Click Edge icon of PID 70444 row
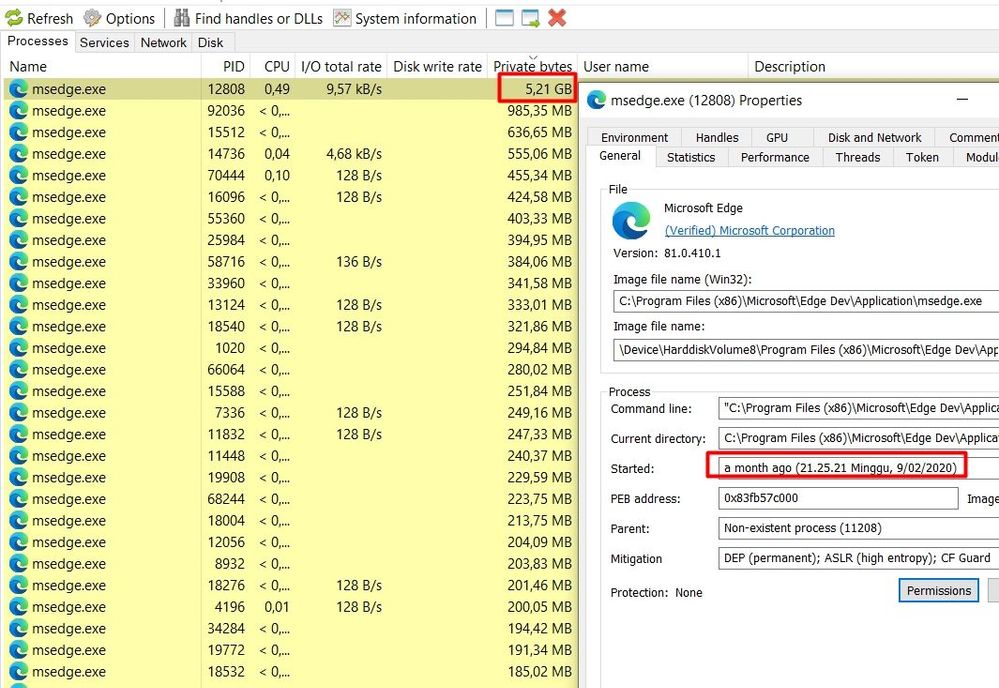999x688 pixels. 19,176
